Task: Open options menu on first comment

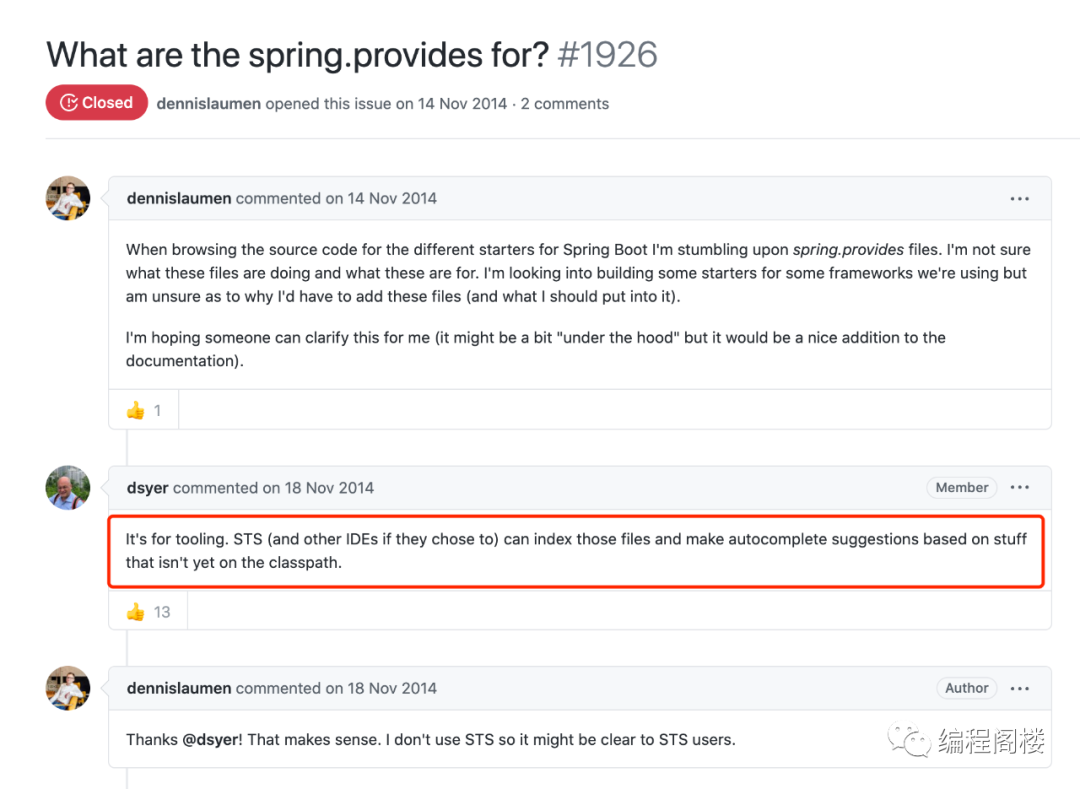Action: (x=1019, y=199)
